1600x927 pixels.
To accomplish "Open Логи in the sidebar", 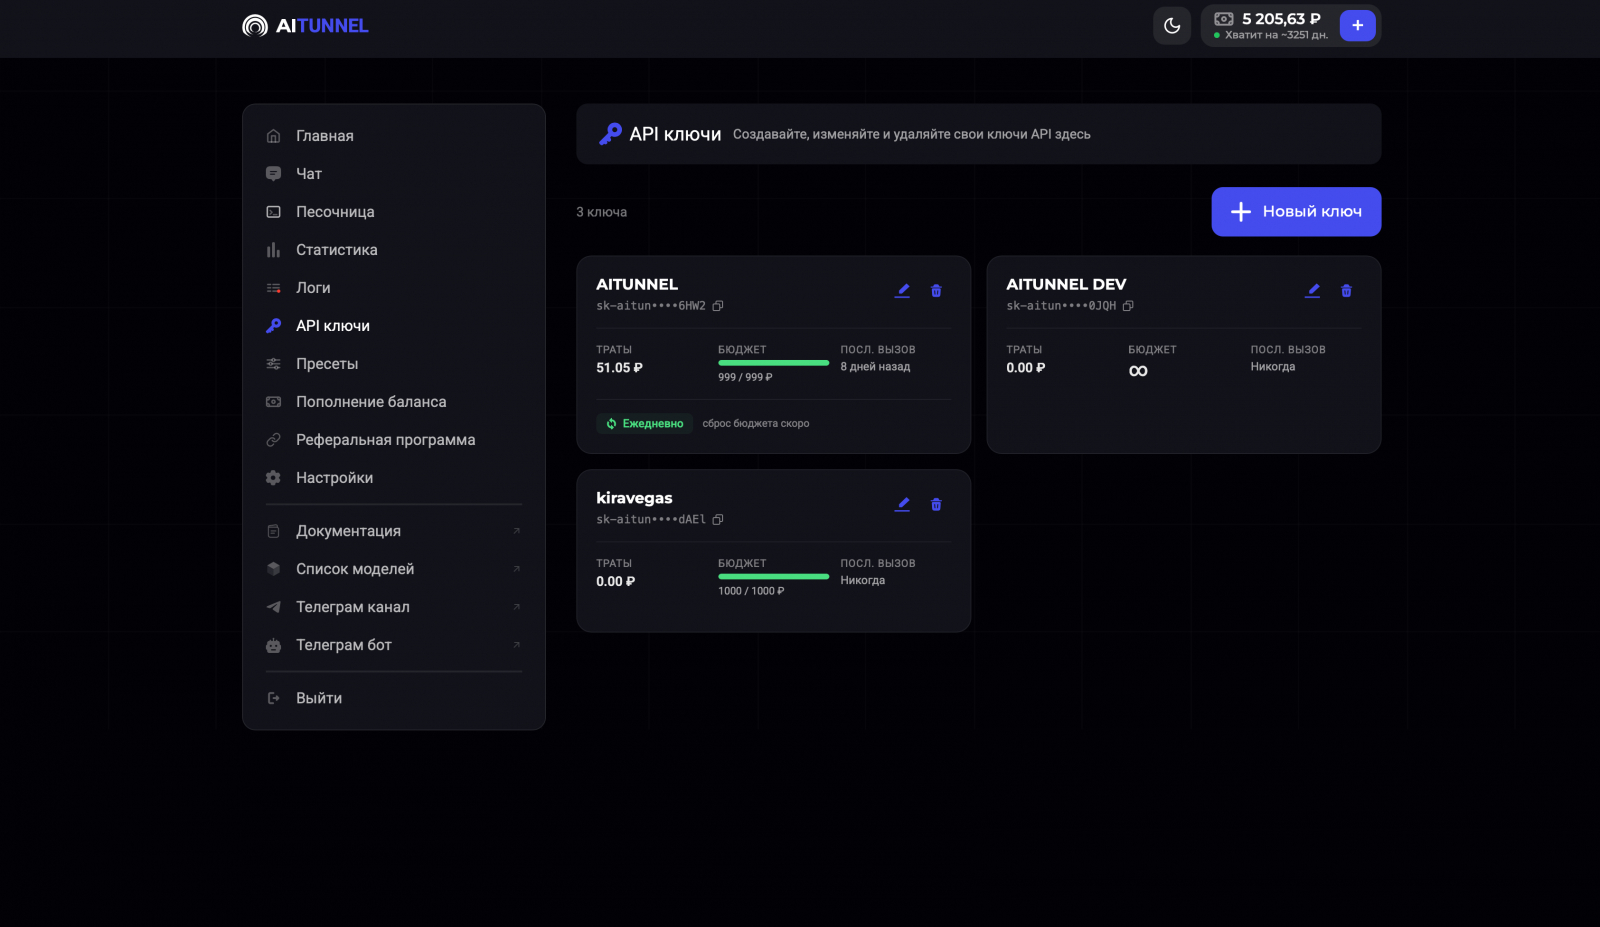I will coord(394,288).
